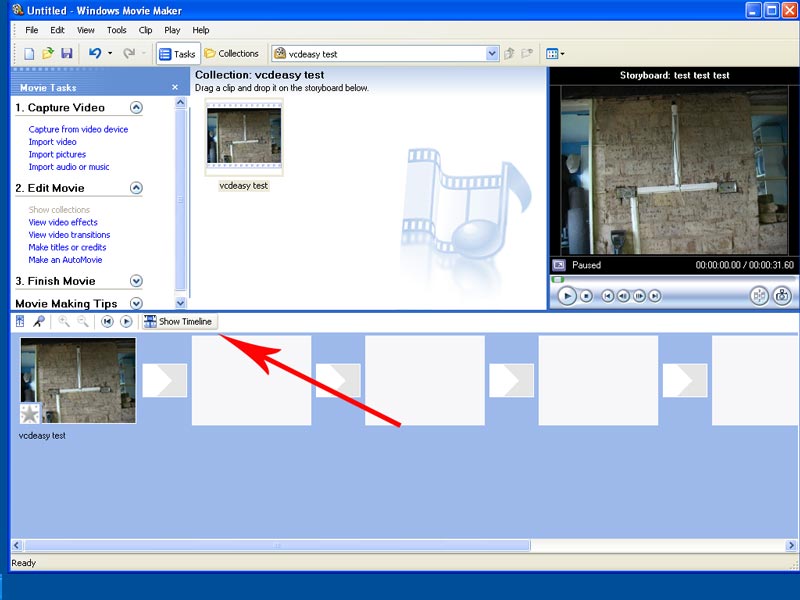
Task: Click View video transitions link
Action: [69, 235]
